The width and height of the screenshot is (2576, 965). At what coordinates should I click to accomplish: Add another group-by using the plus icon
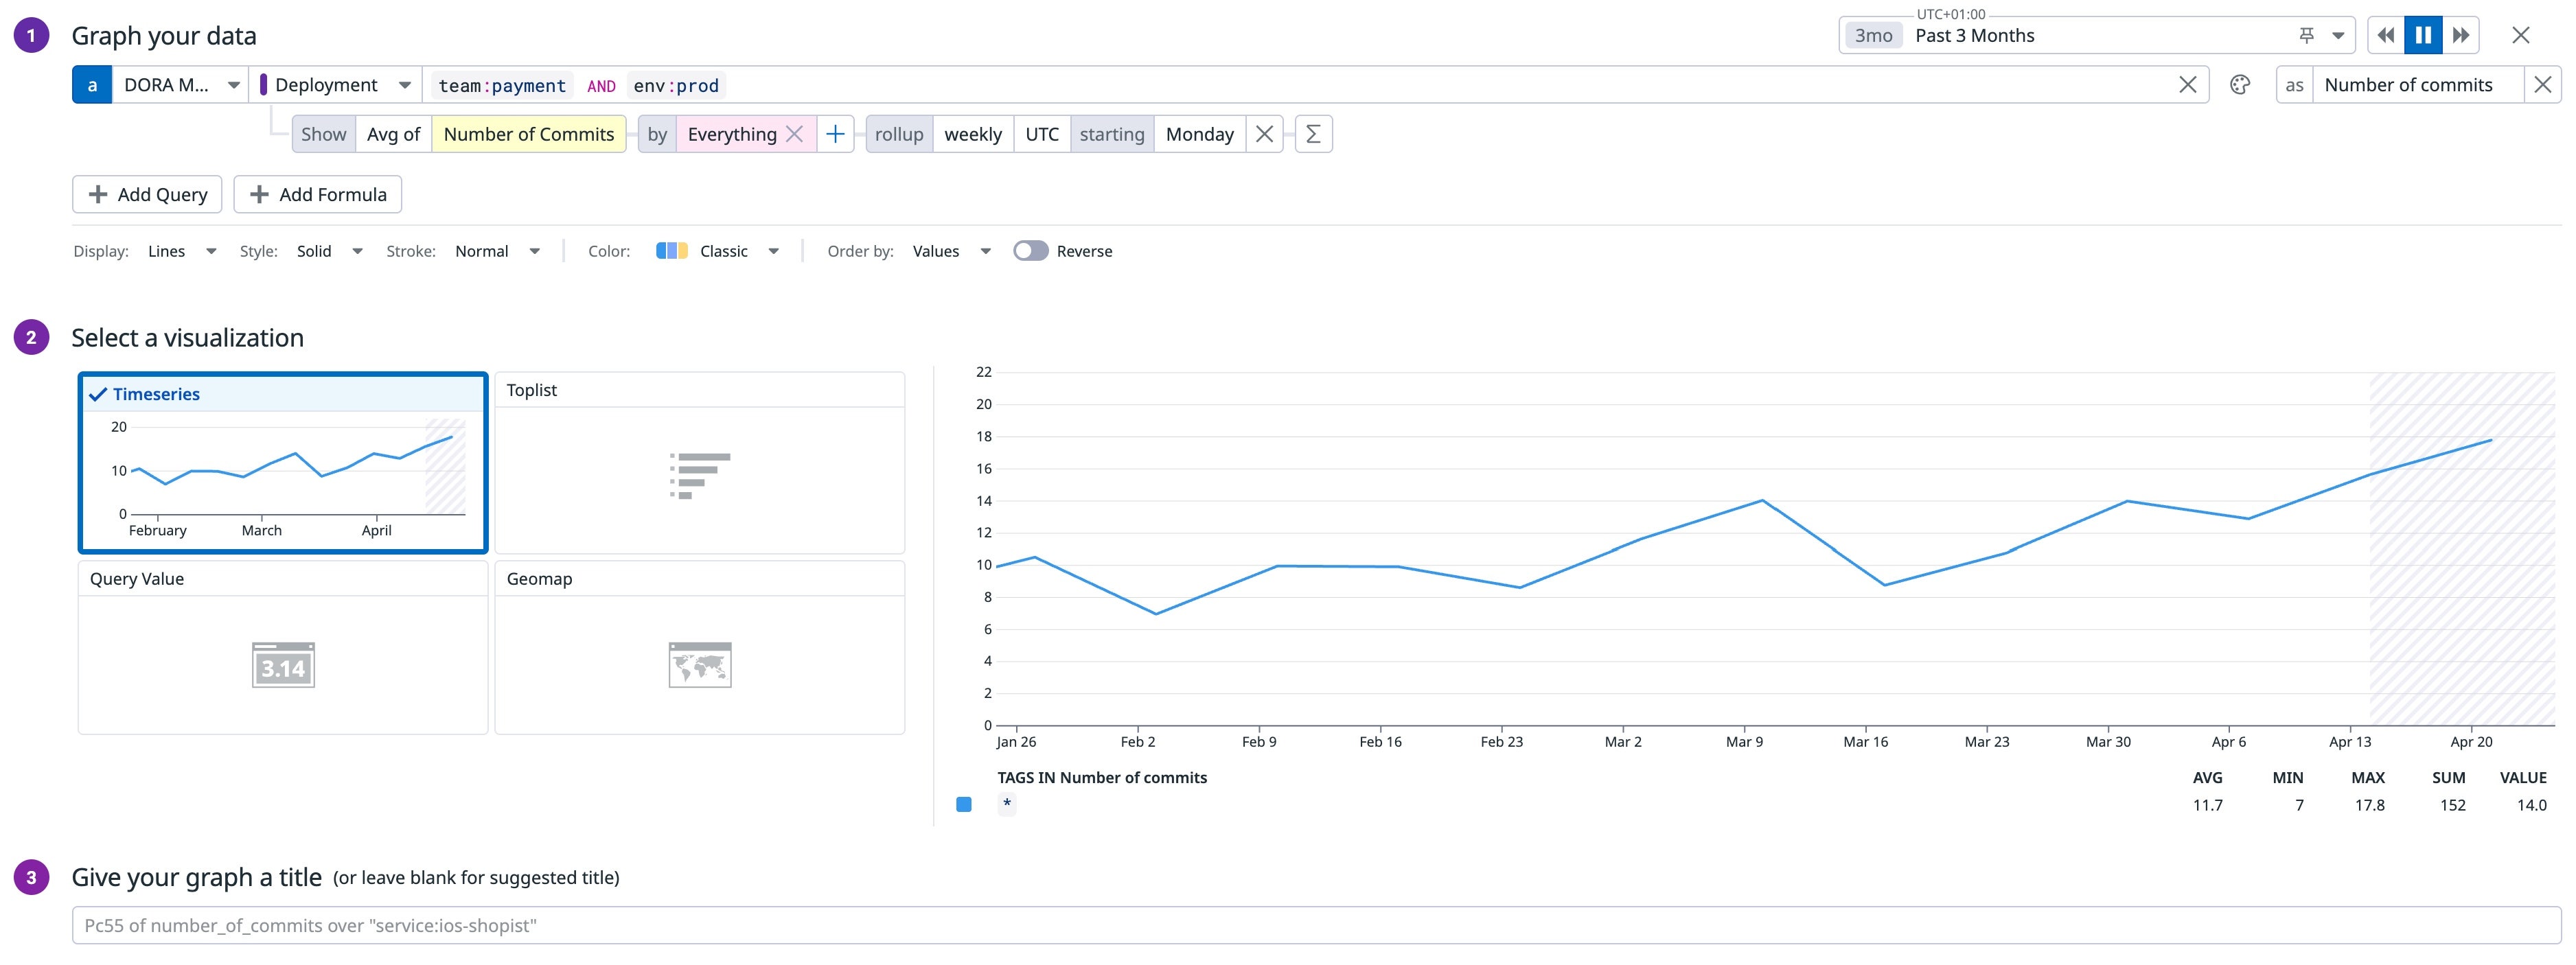click(x=836, y=133)
